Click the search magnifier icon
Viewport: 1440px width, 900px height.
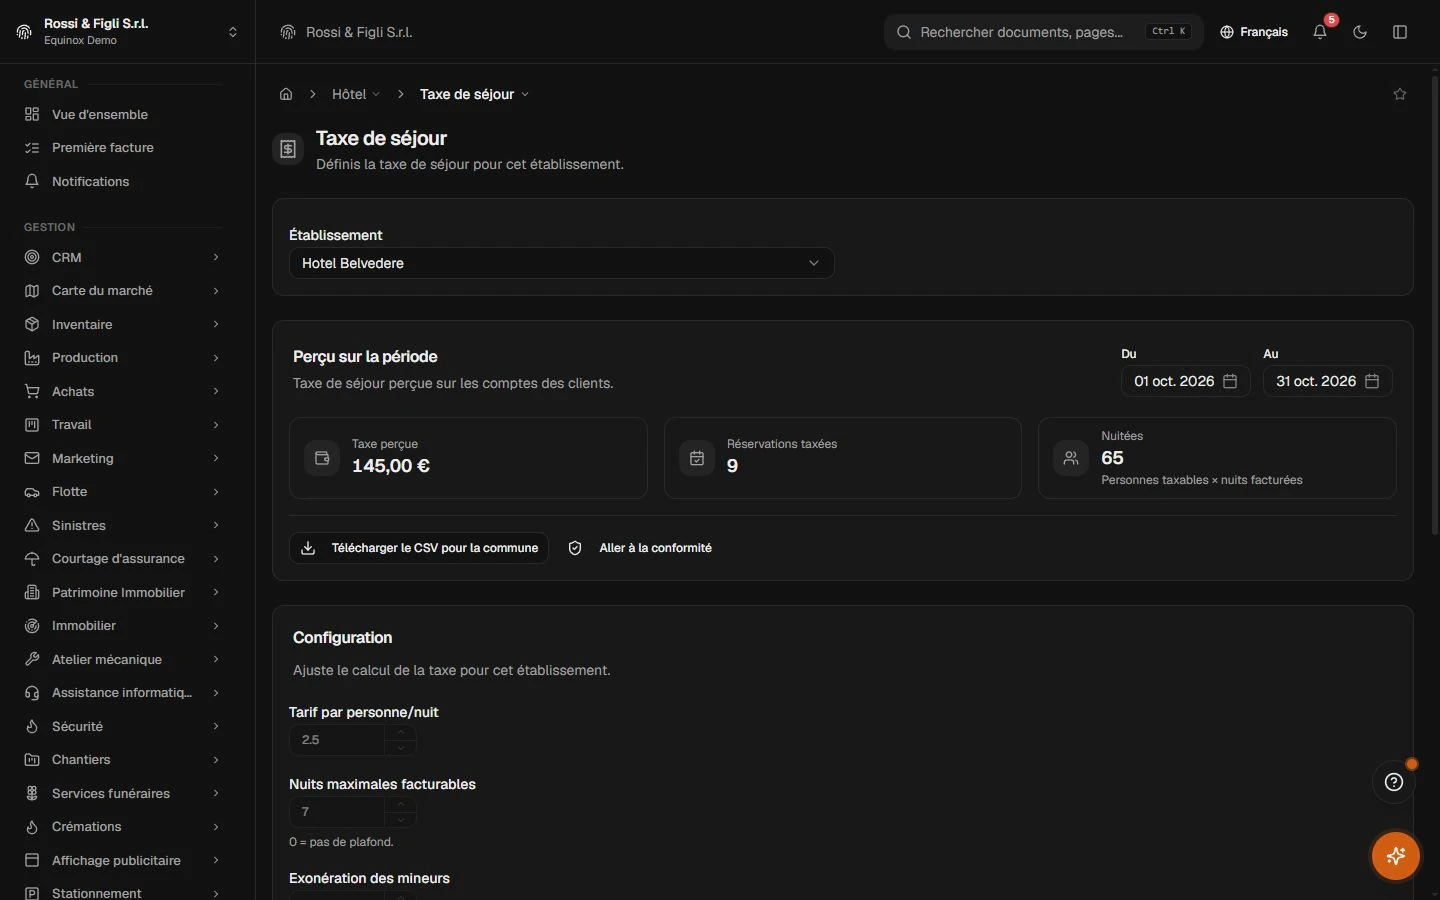(904, 32)
